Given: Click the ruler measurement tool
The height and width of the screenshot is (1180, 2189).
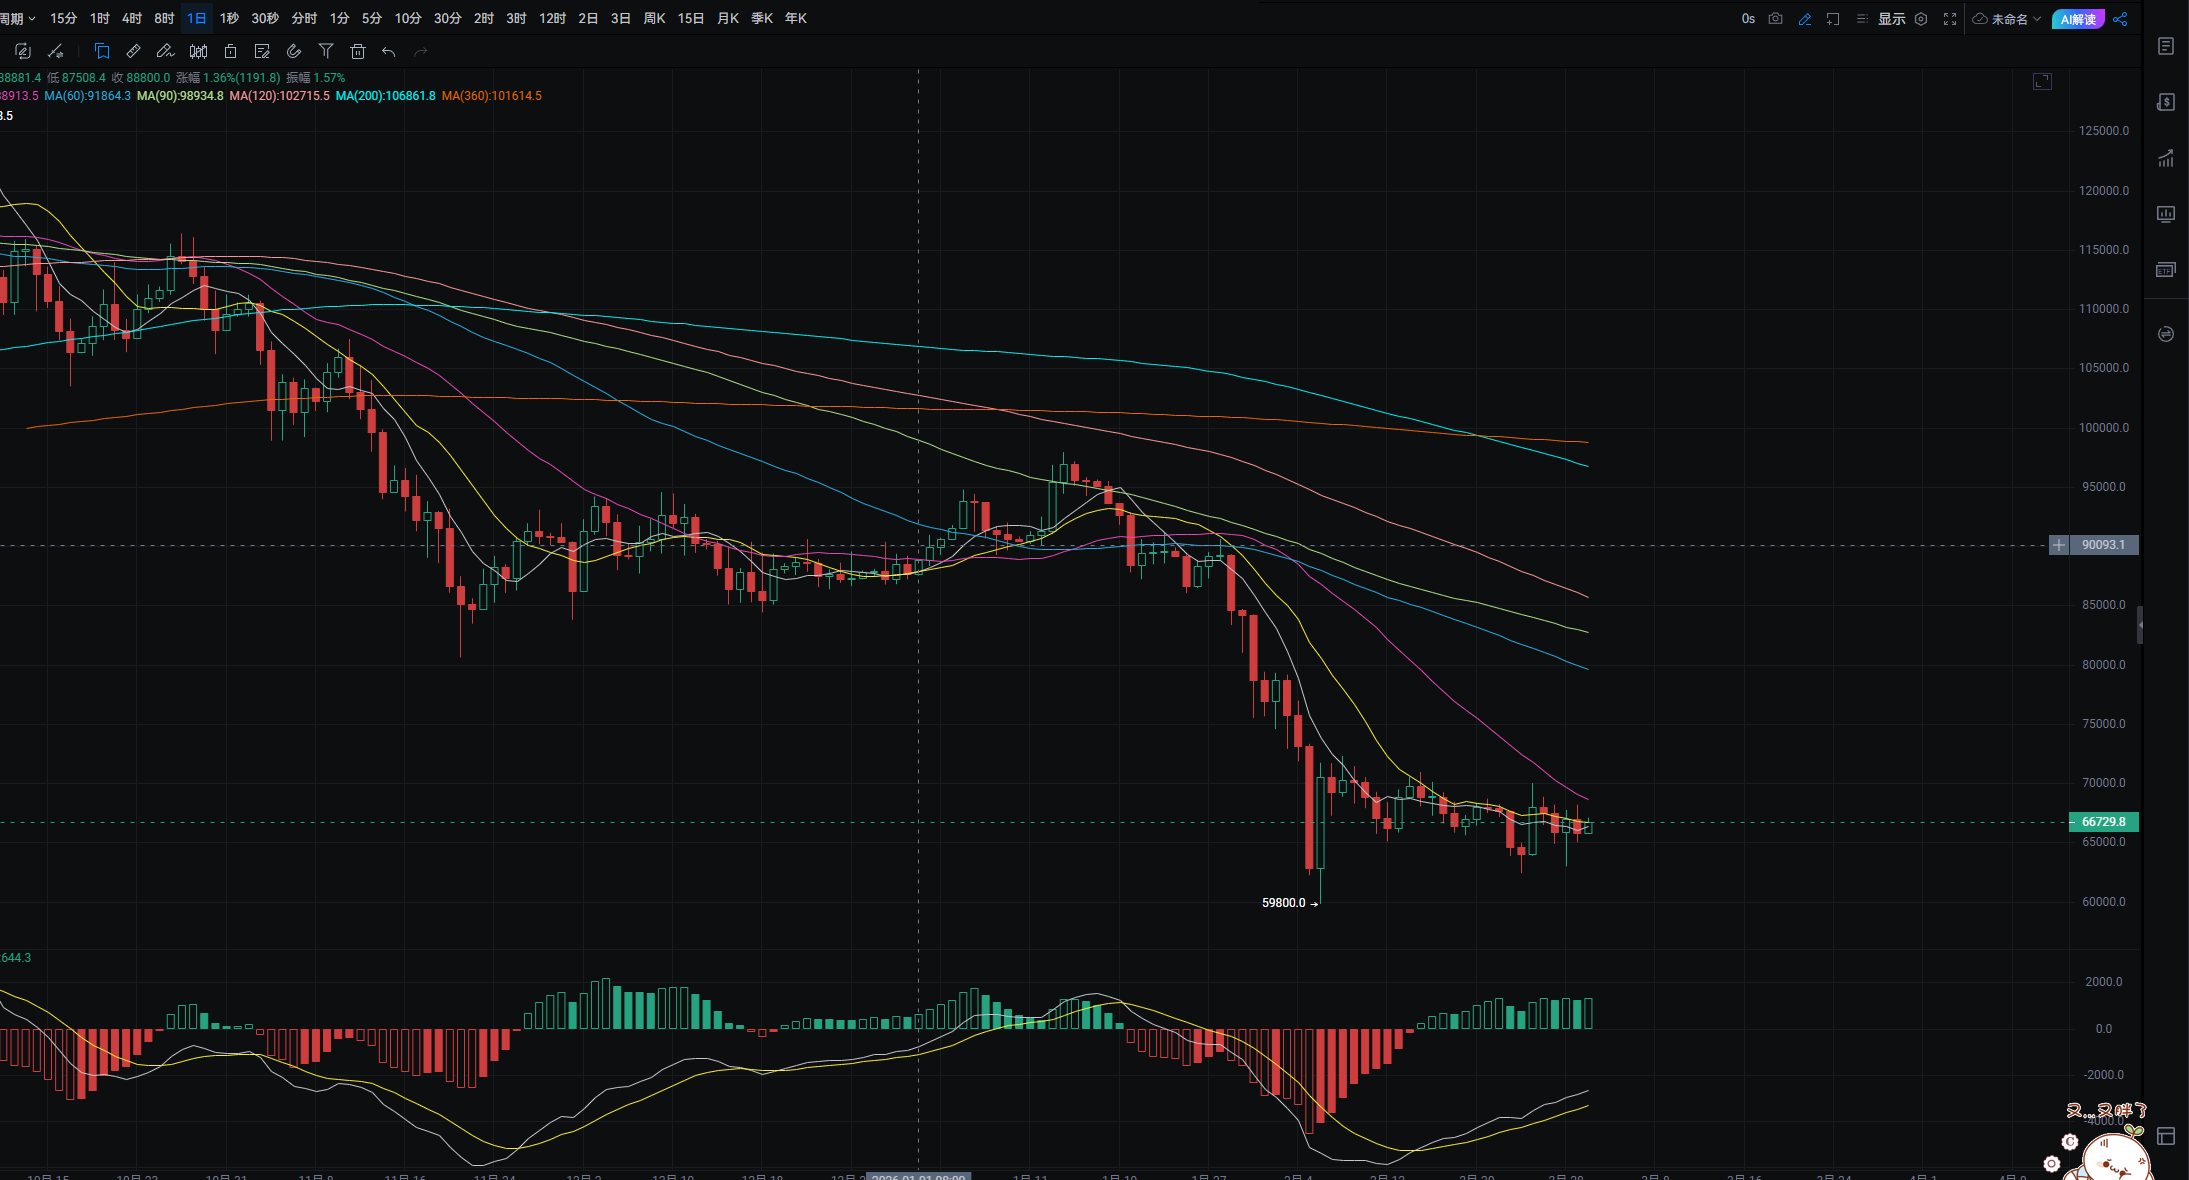Looking at the screenshot, I should pyautogui.click(x=134, y=51).
